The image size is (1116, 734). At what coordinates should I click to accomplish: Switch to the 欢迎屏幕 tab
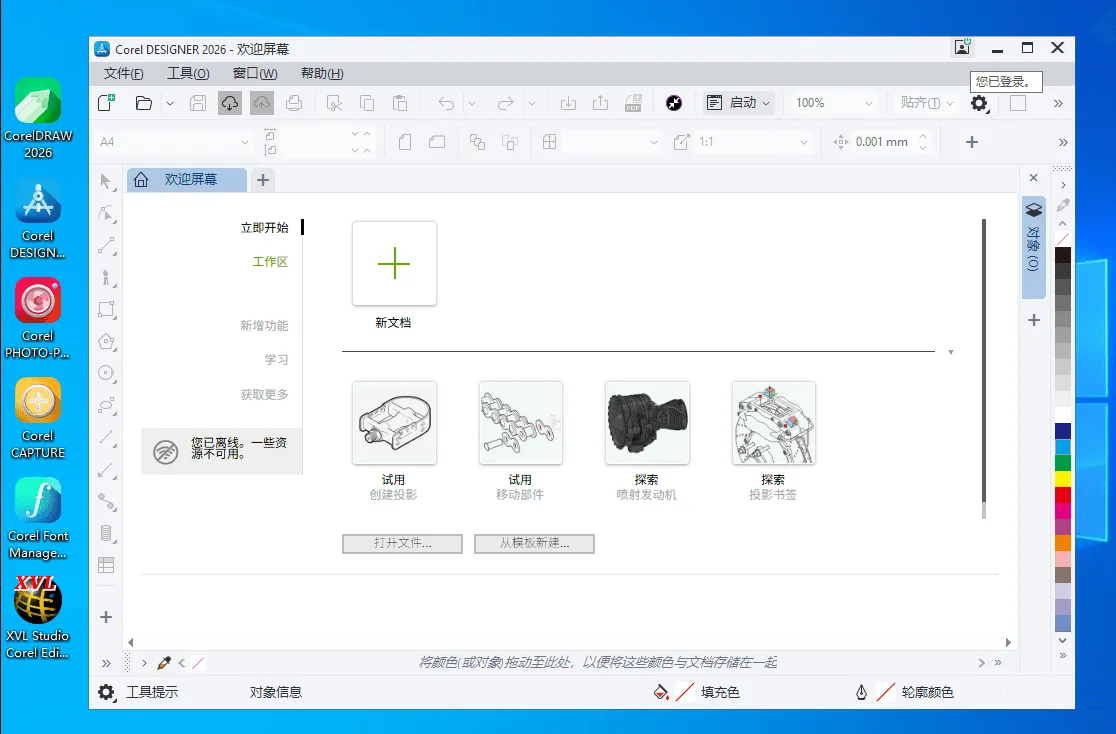click(187, 179)
